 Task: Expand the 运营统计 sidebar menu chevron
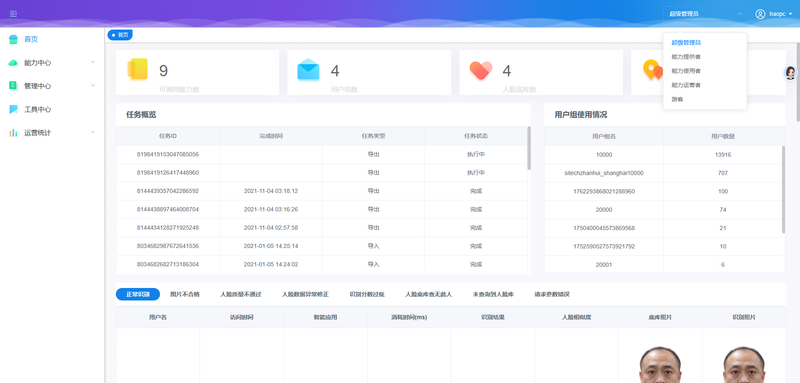click(93, 132)
